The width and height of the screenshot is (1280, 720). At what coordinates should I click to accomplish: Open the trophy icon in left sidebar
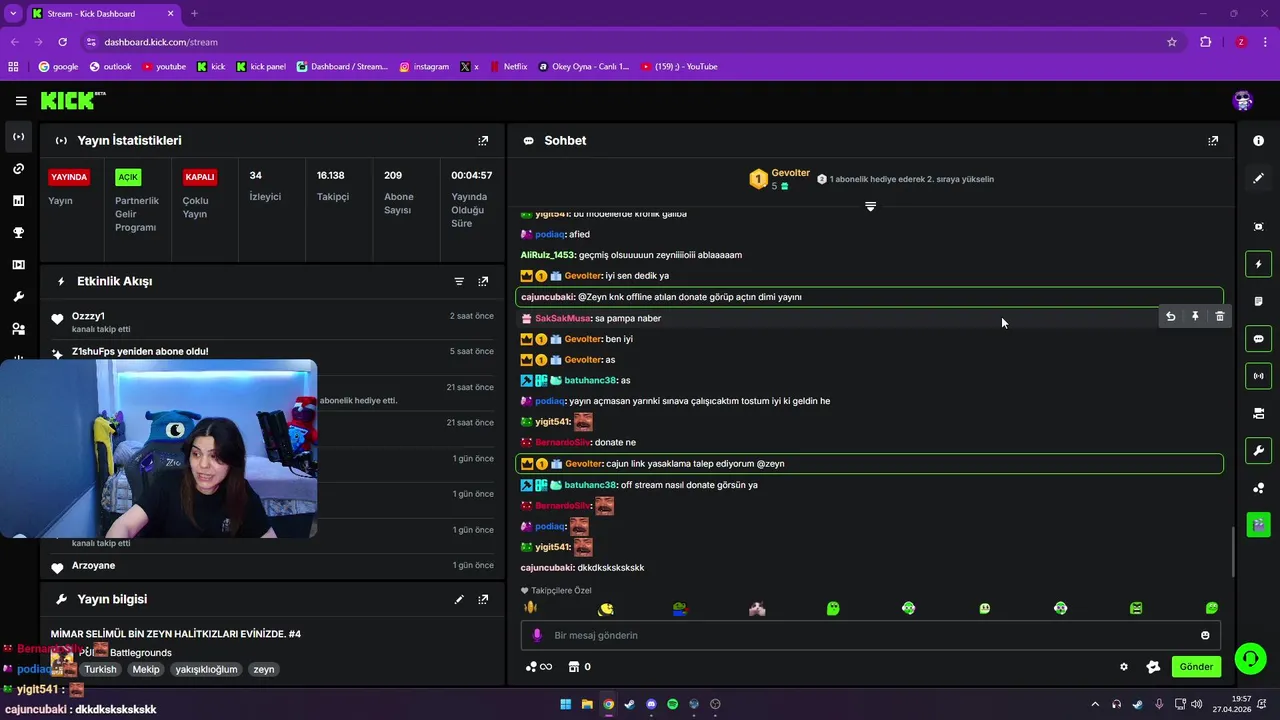click(x=18, y=232)
